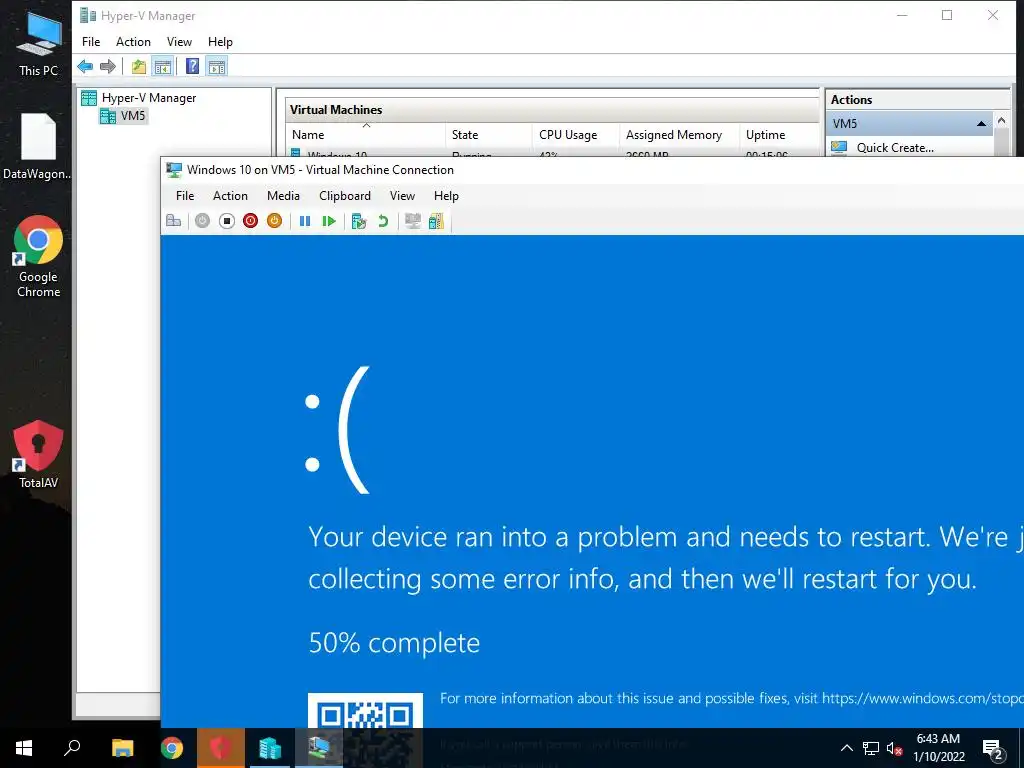Click muted volume icon in tray
The width and height of the screenshot is (1024, 768).
[894, 748]
